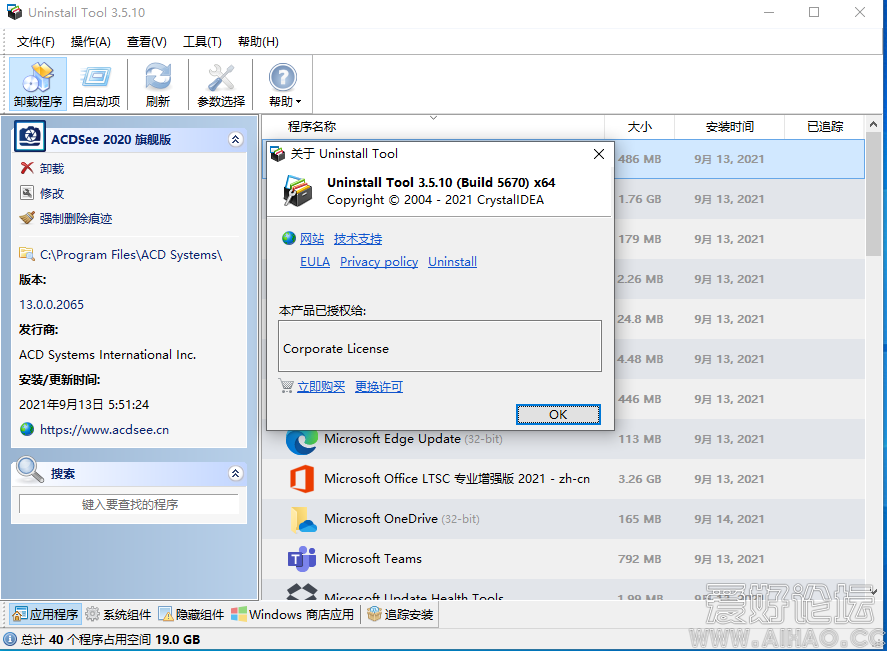
Task: Click the 792 MB size cell
Action: 639,559
